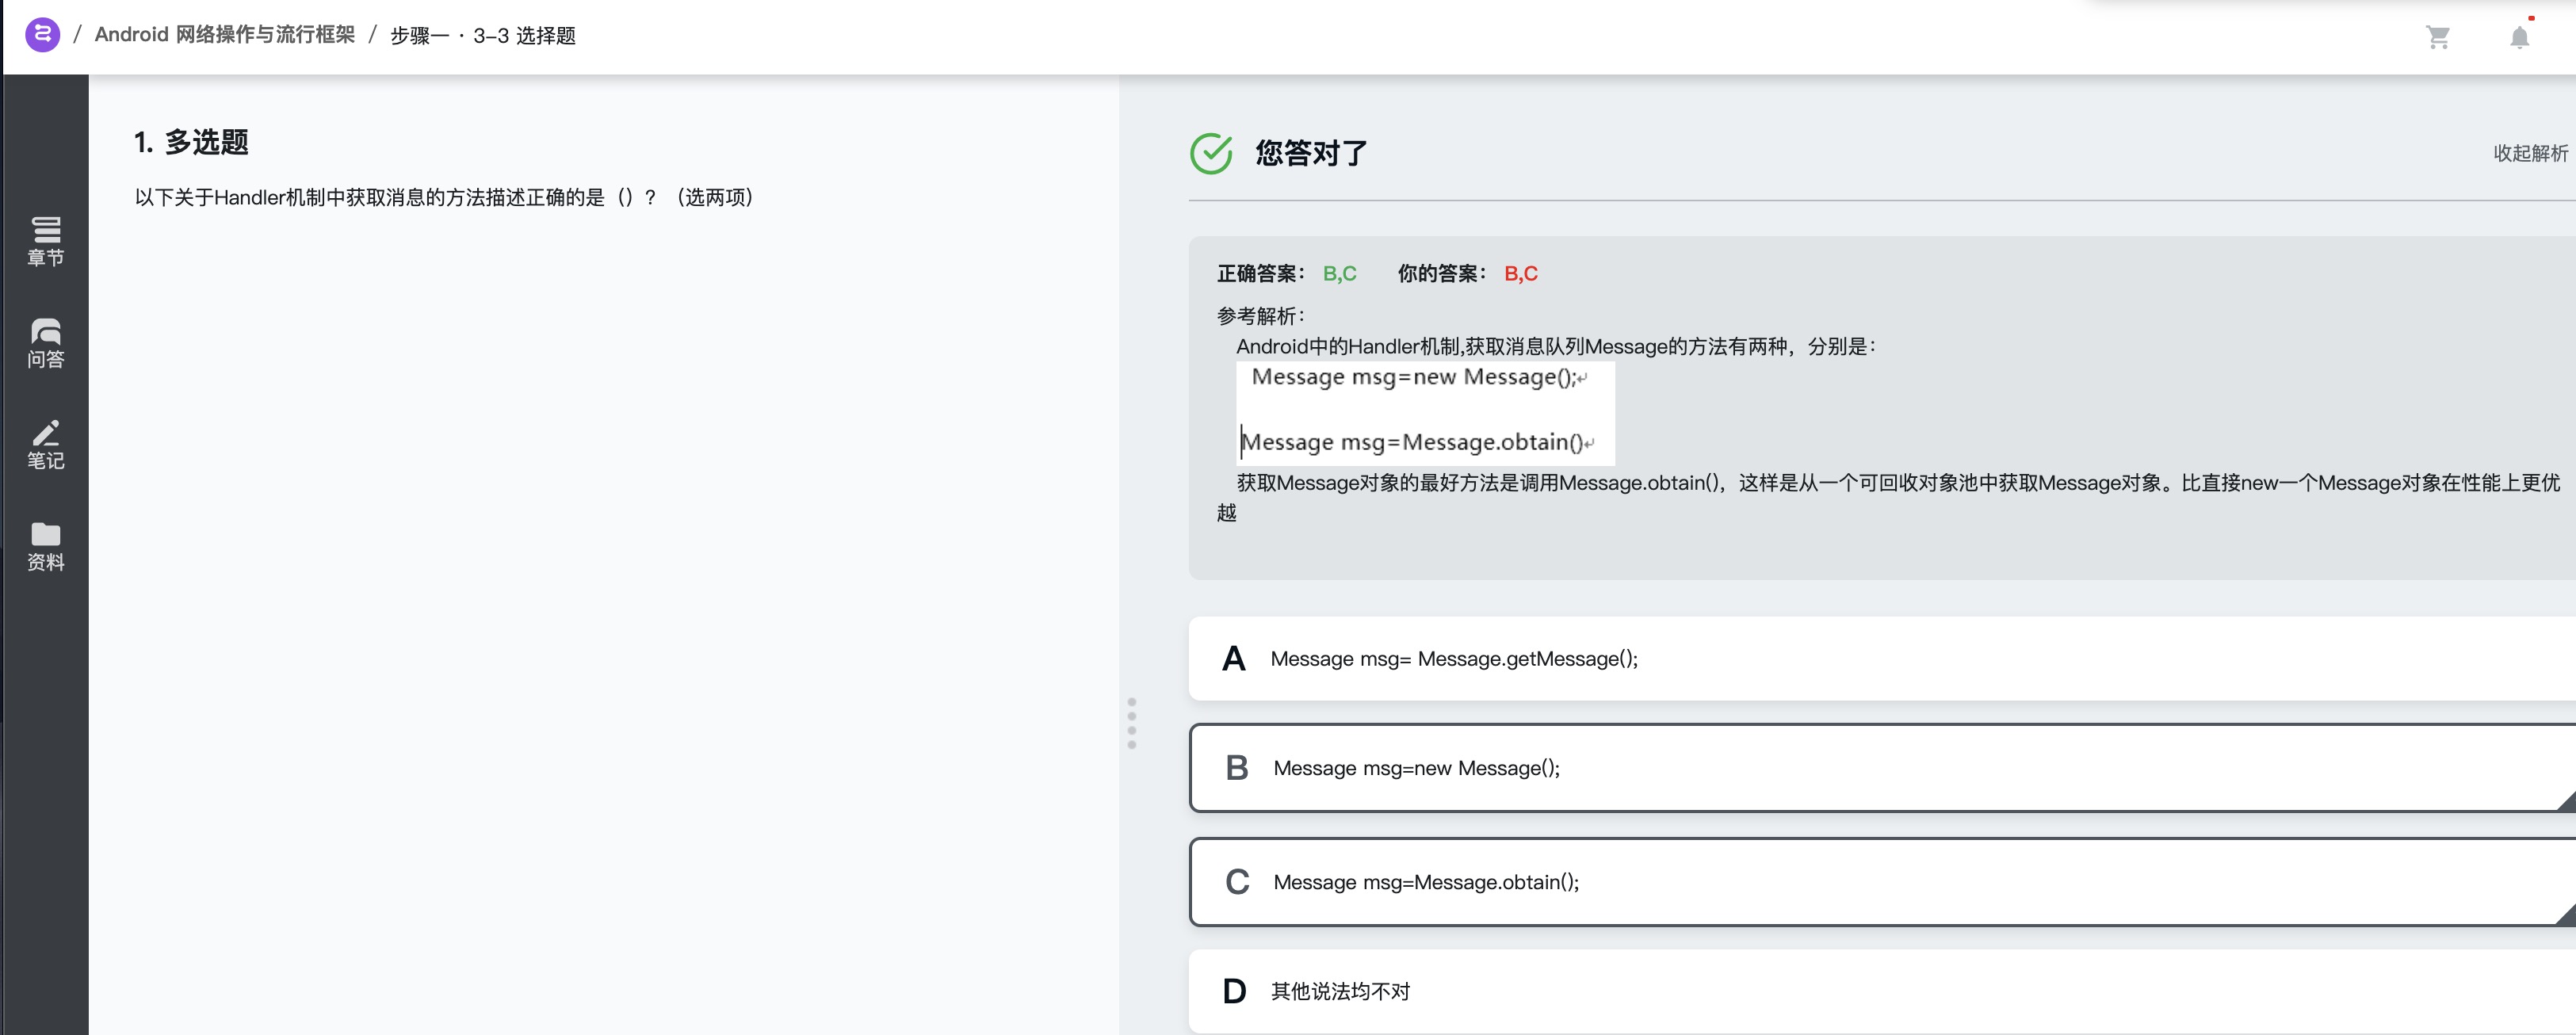Image resolution: width=2576 pixels, height=1035 pixels.
Task: Select option D 其他说法均不对
Action: coord(1882,991)
